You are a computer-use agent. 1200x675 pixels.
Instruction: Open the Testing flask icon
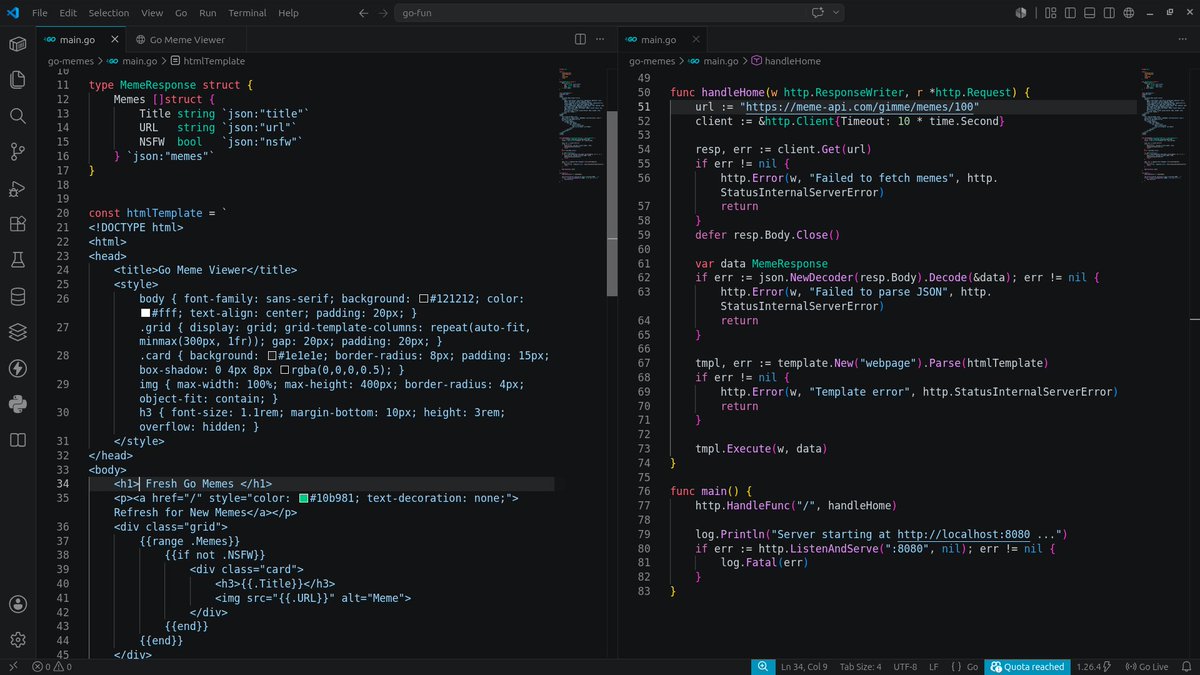coord(17,260)
